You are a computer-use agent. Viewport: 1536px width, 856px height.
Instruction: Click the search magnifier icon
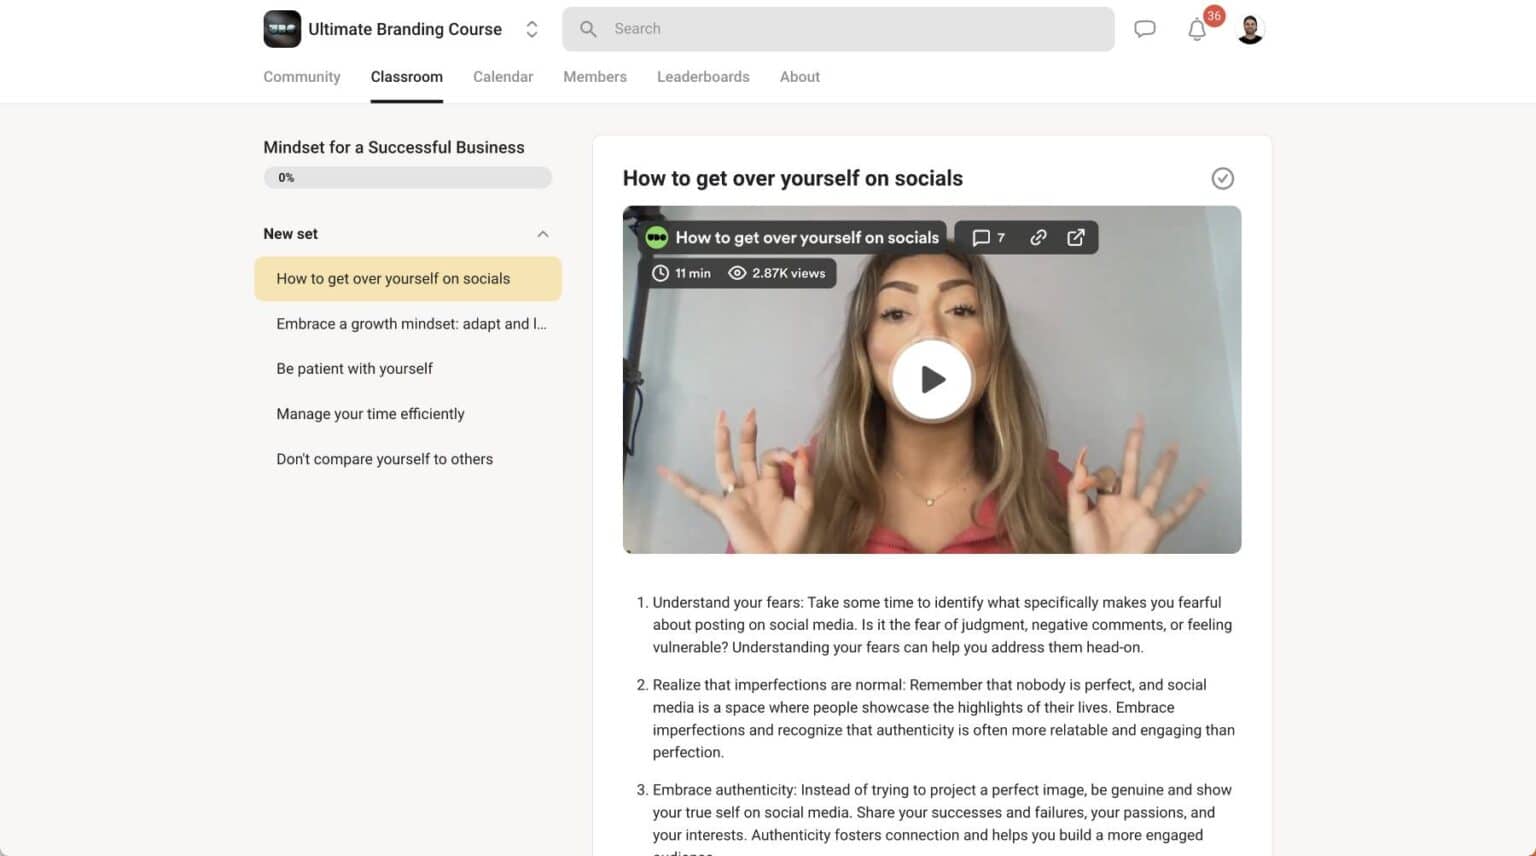[589, 29]
